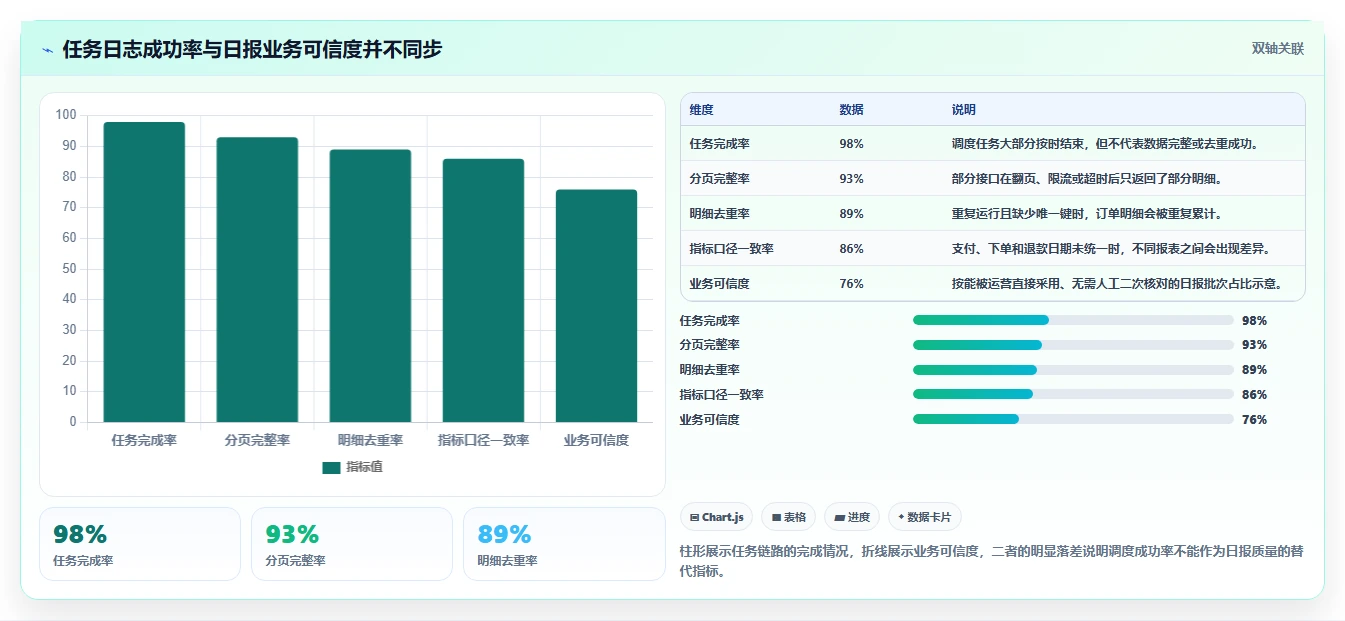This screenshot has height=621, width=1345.
Task: Select the 进度 chip
Action: click(x=852, y=517)
